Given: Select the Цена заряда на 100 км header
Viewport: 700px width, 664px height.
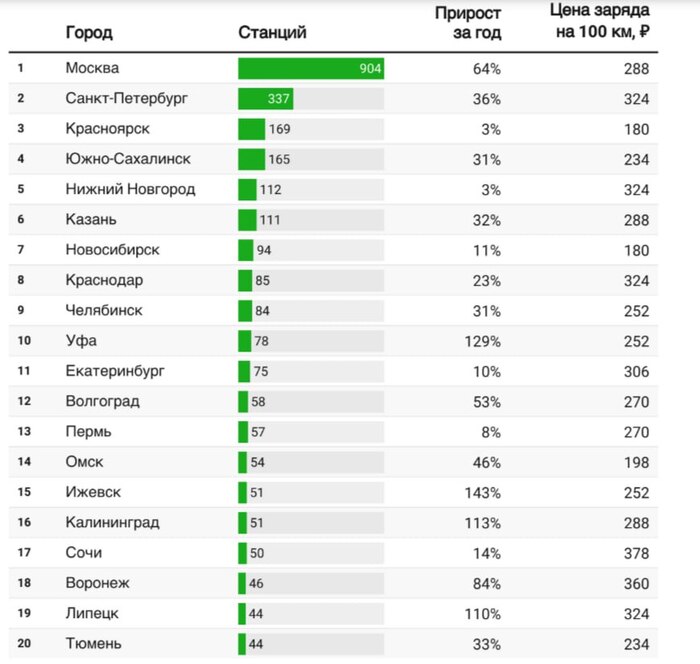Looking at the screenshot, I should (600, 21).
